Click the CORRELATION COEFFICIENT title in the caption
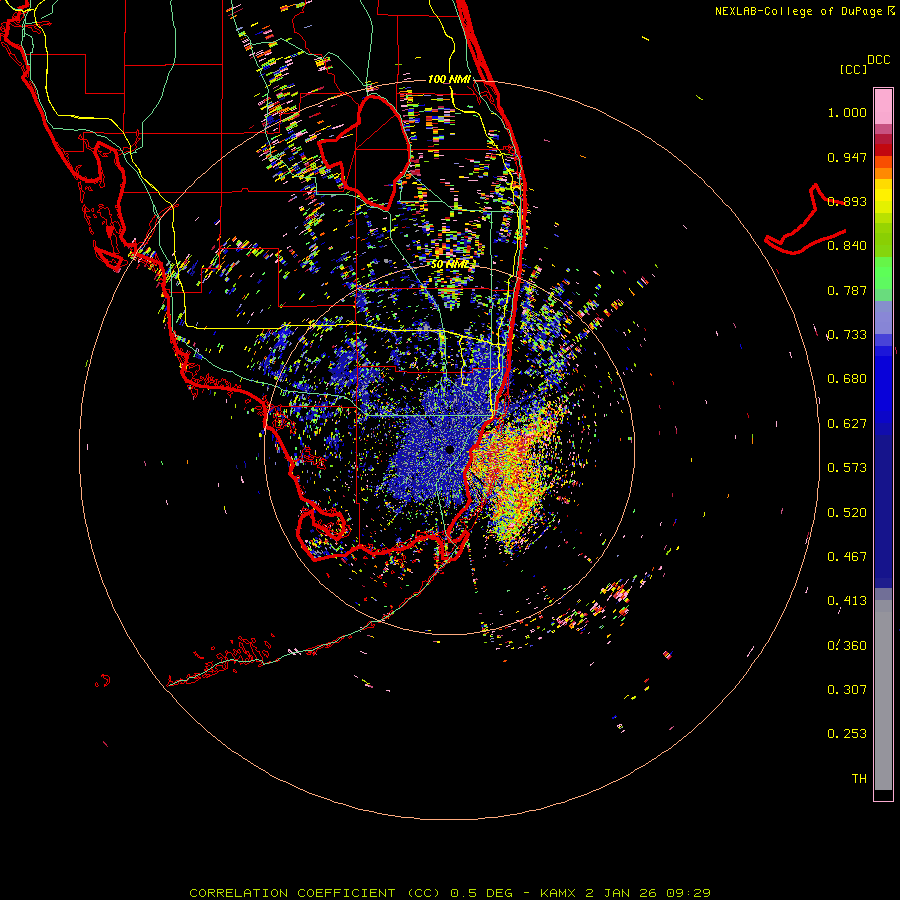Viewport: 900px width, 900px height. pos(292,893)
